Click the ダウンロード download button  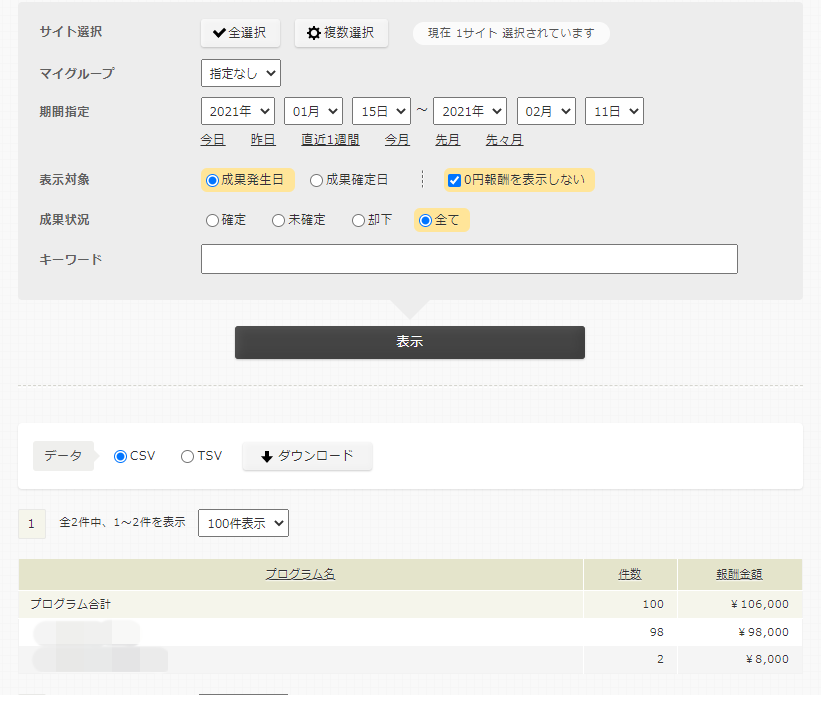tap(307, 456)
